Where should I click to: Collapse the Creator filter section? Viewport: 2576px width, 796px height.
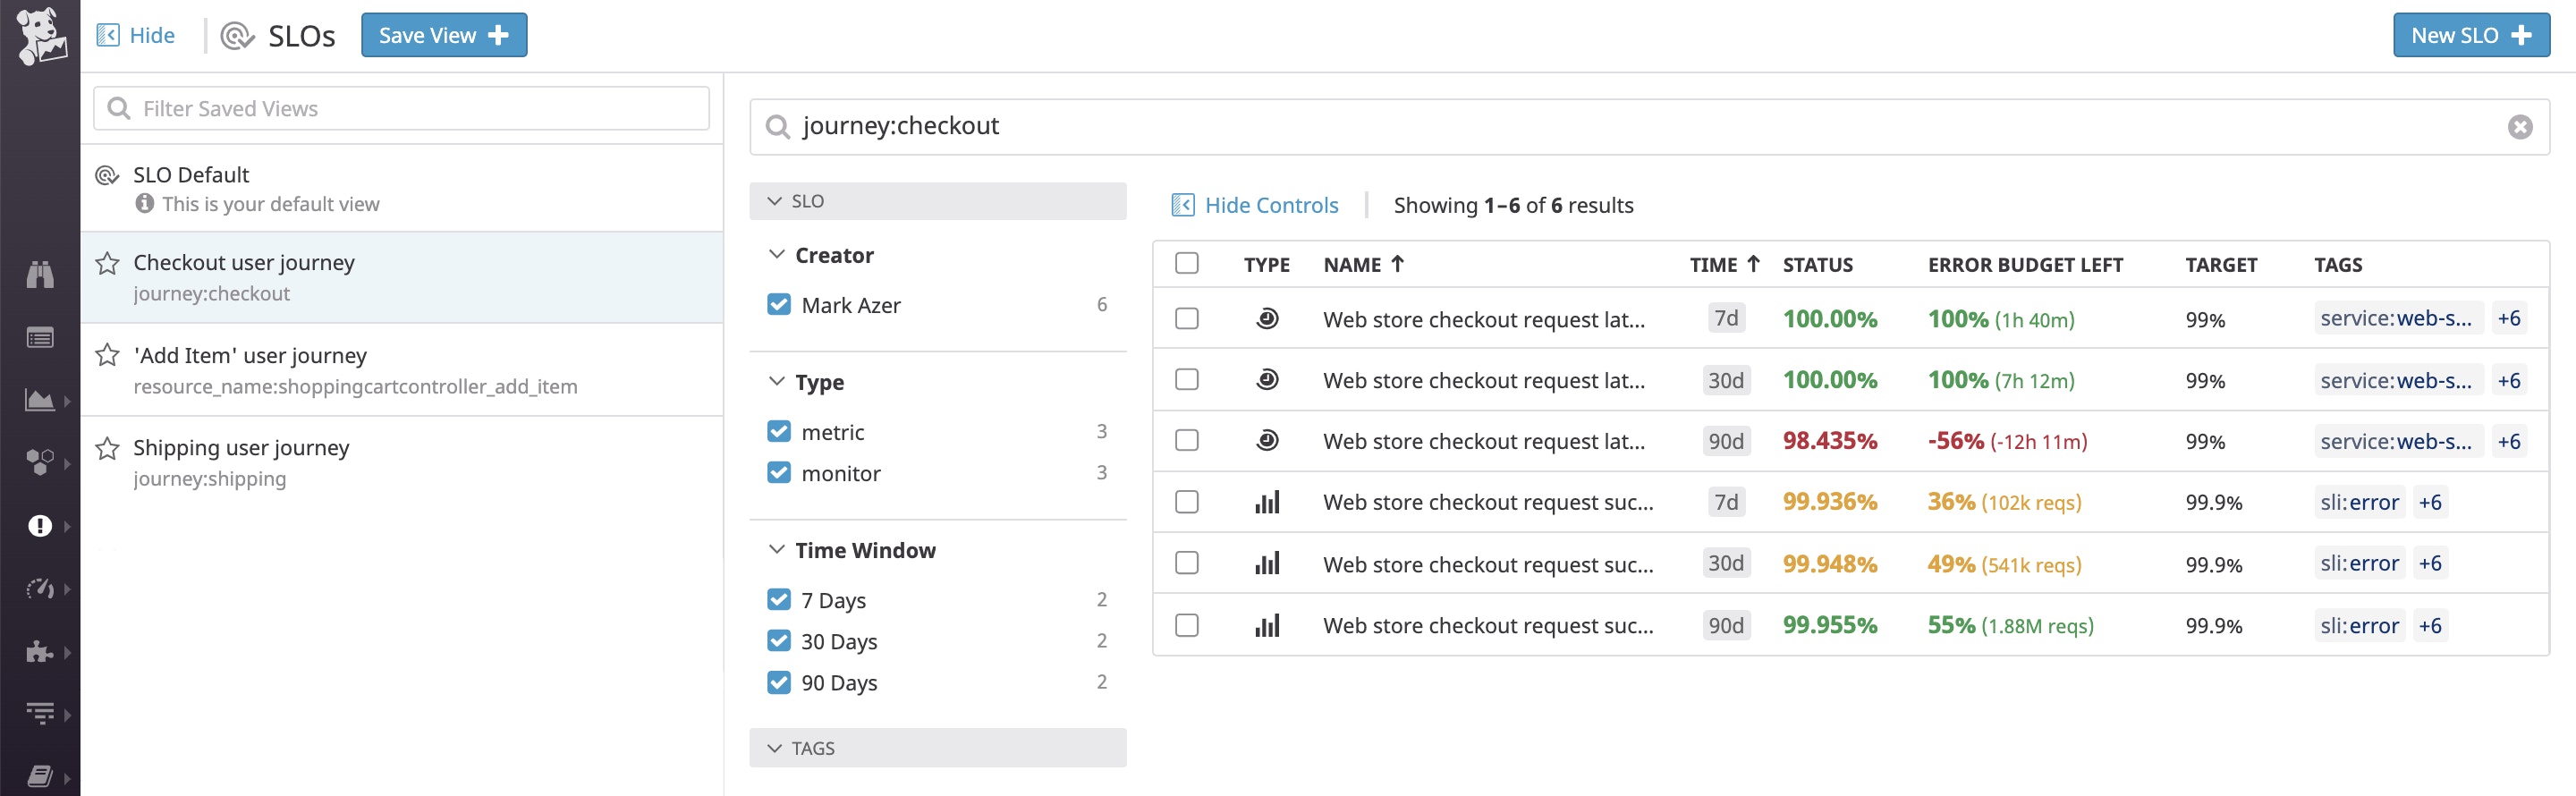[x=777, y=255]
